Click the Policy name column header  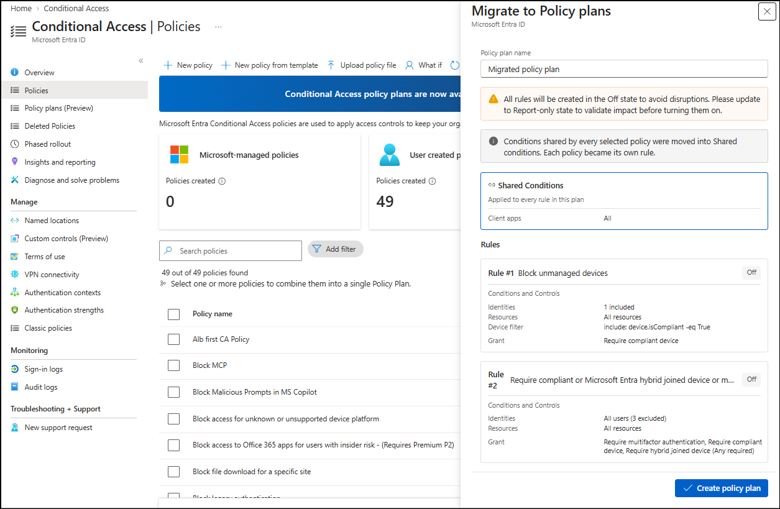click(212, 314)
